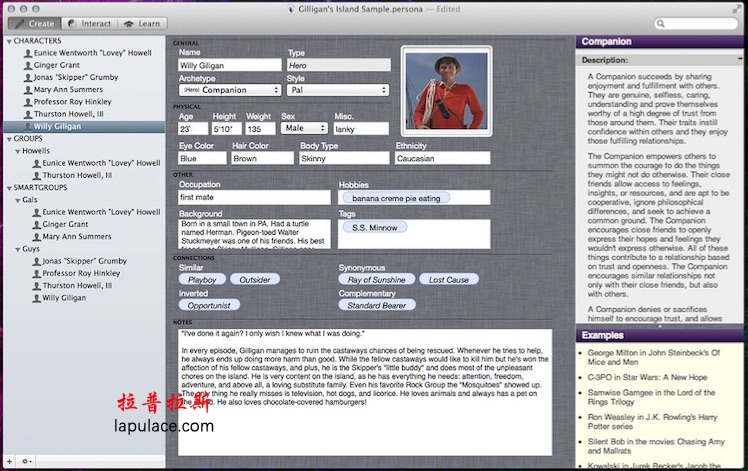Screen dimensions: 748x471
Task: Select Ginger Grant under CHARACTERS
Action: [x=56, y=65]
